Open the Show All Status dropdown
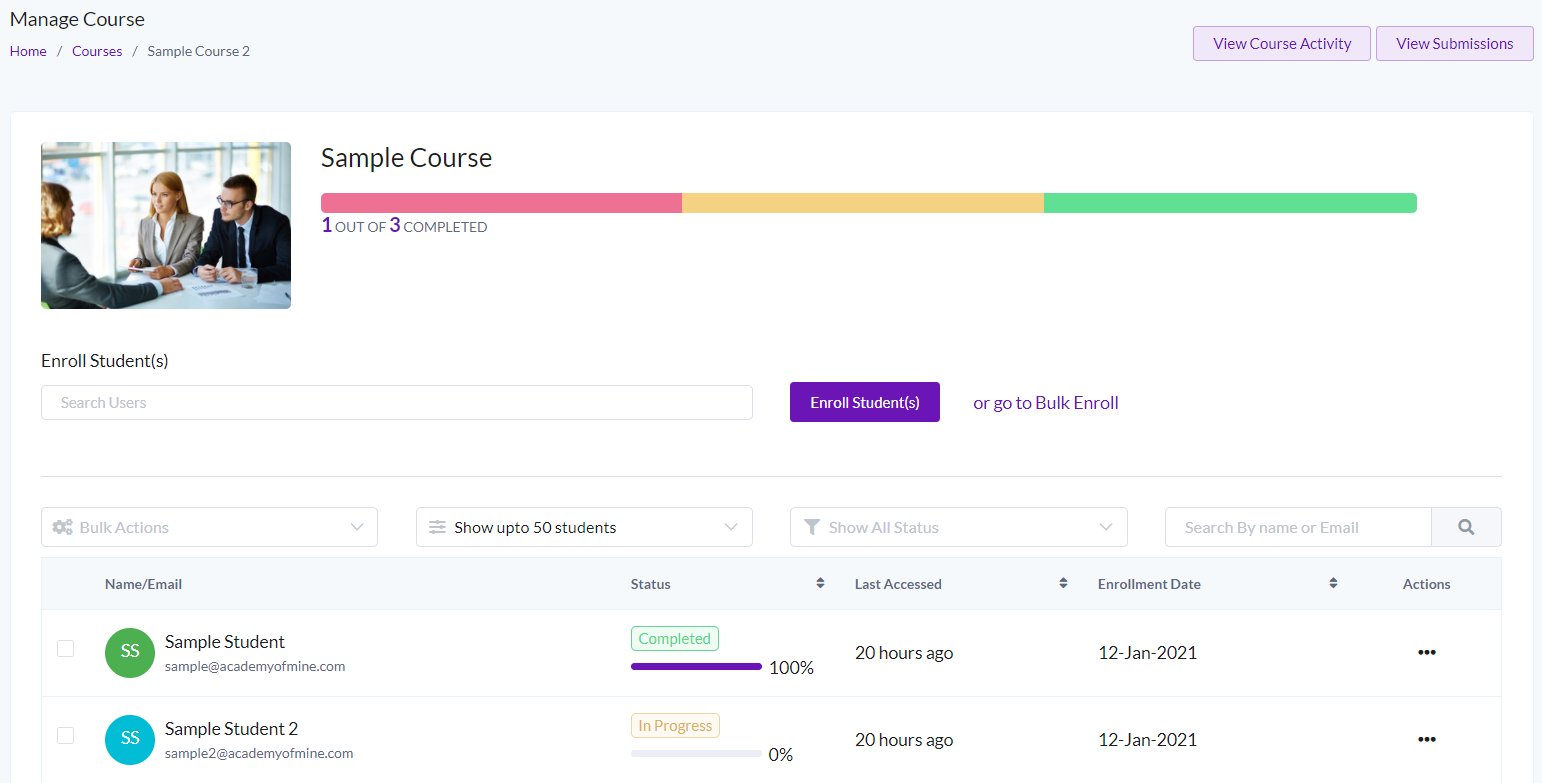 pyautogui.click(x=958, y=527)
